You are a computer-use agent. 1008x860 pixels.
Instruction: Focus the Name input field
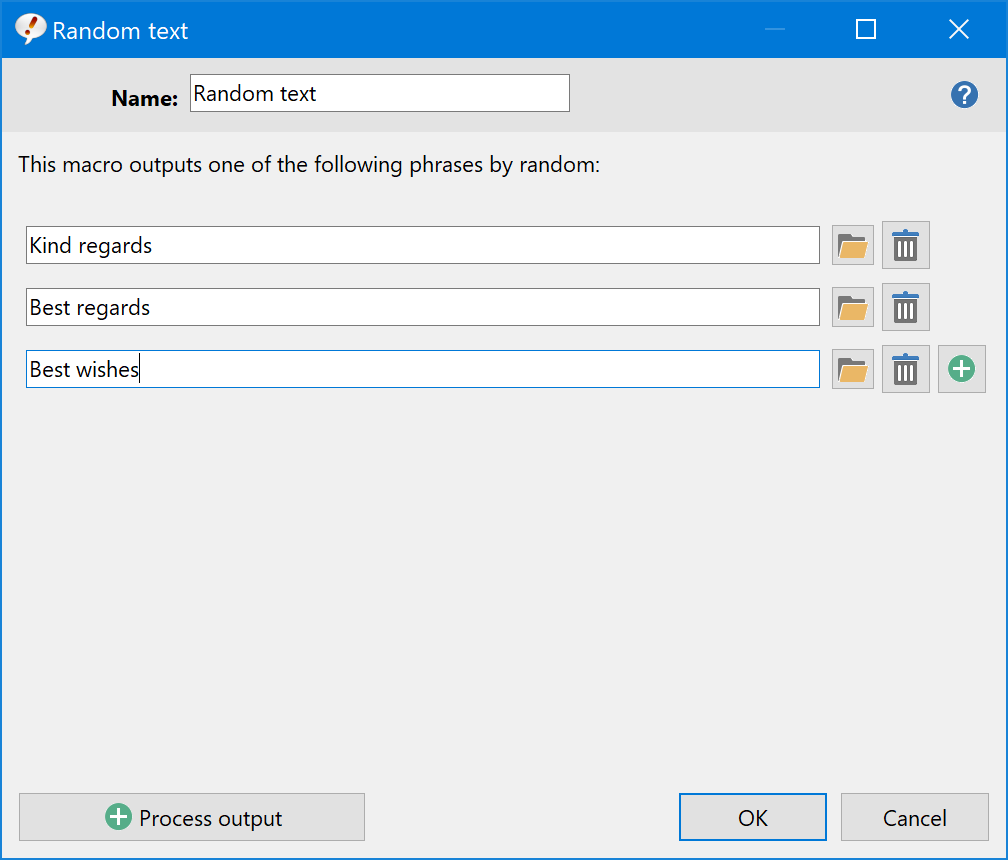click(x=379, y=93)
